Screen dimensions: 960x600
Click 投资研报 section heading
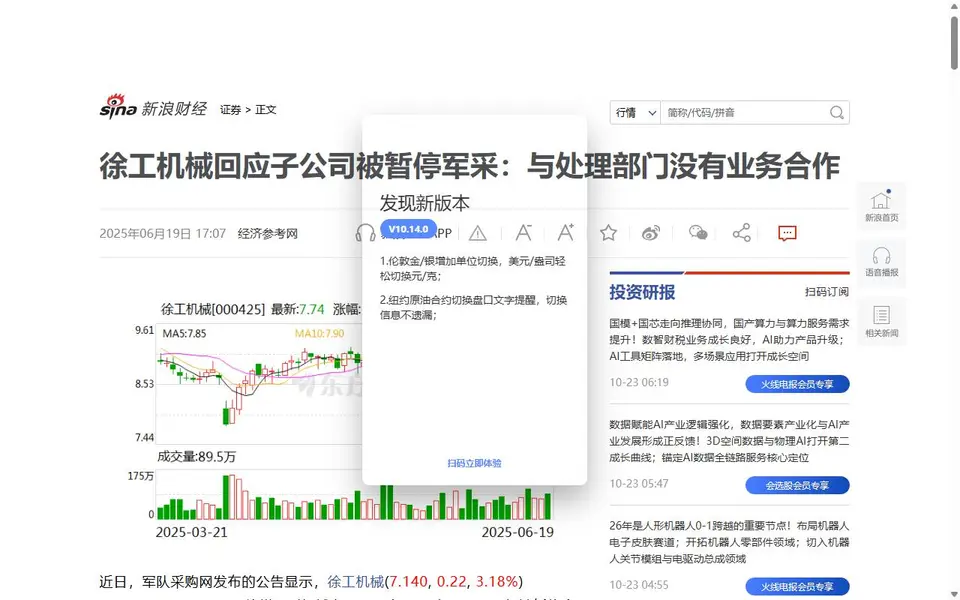pos(642,292)
